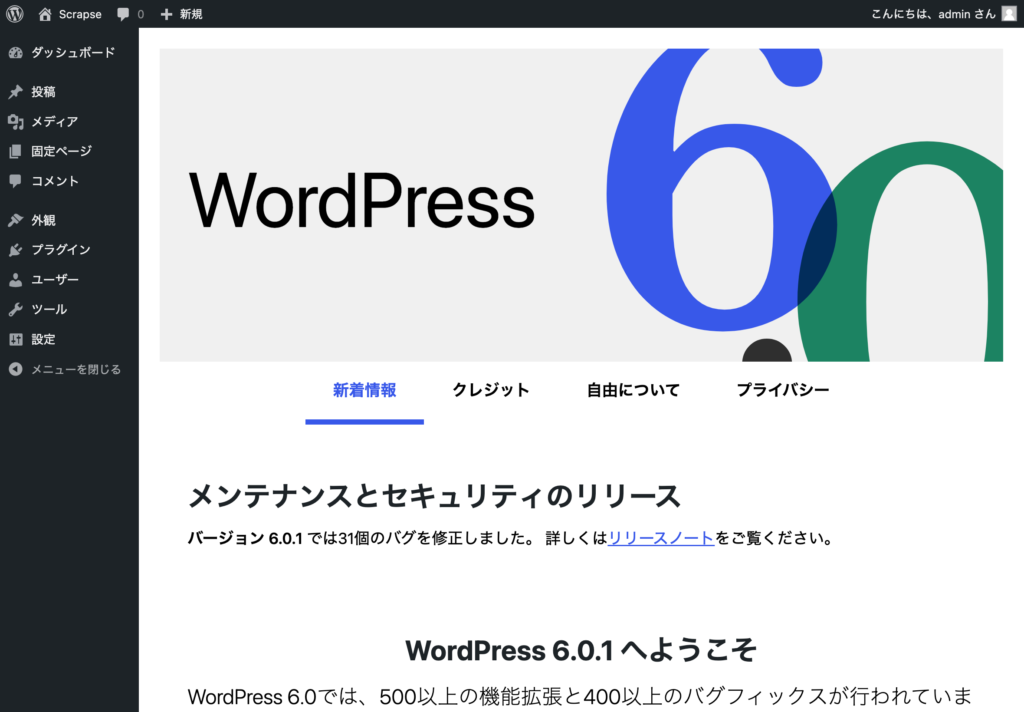Click the メディア media icon

(x=16, y=122)
